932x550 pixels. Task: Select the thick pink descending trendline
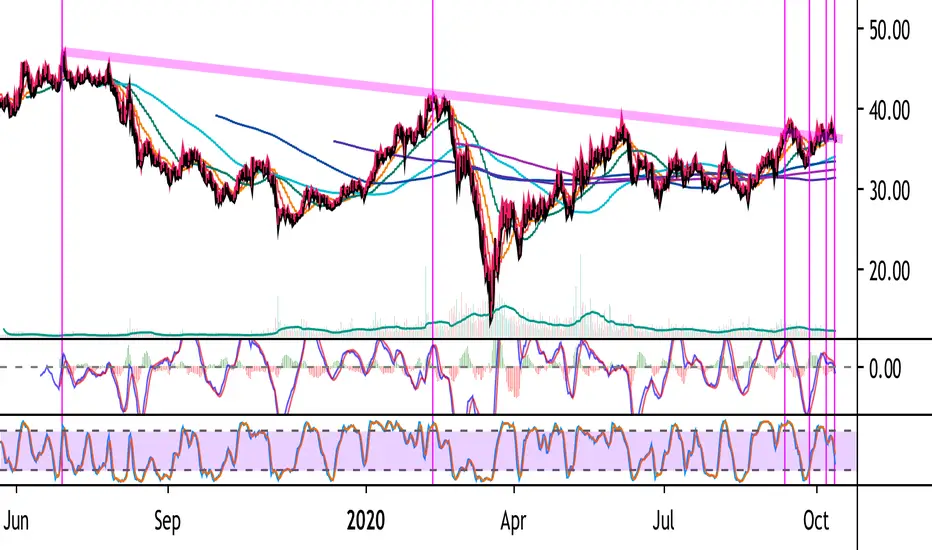coord(452,95)
